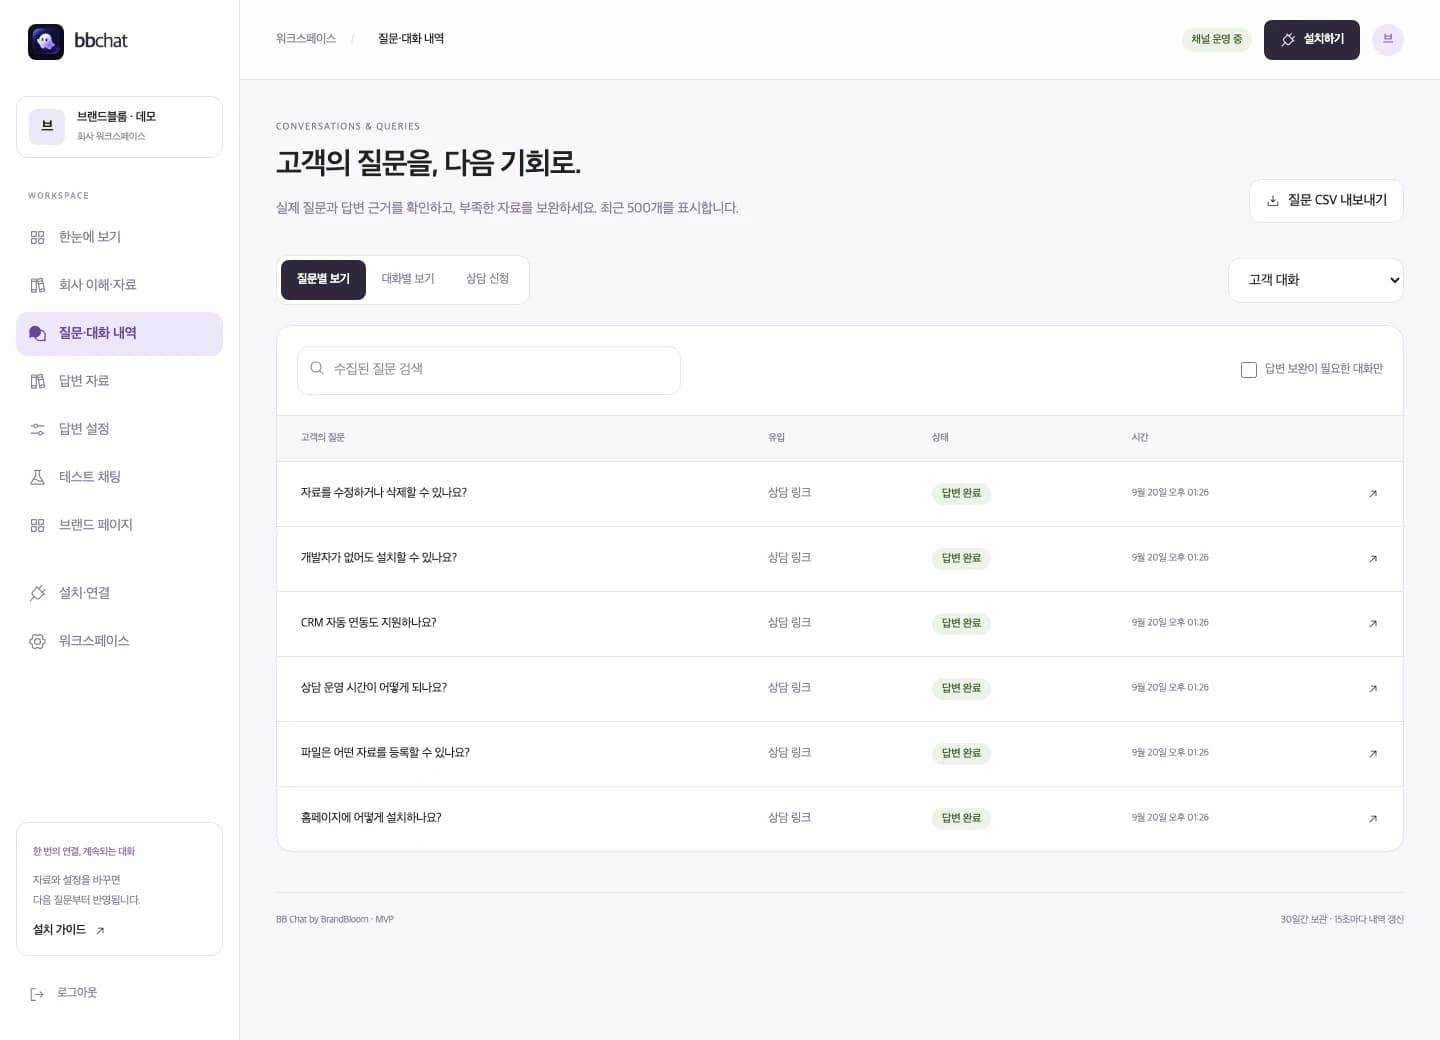Click the 채널 운영 중 status badge

tap(1216, 40)
